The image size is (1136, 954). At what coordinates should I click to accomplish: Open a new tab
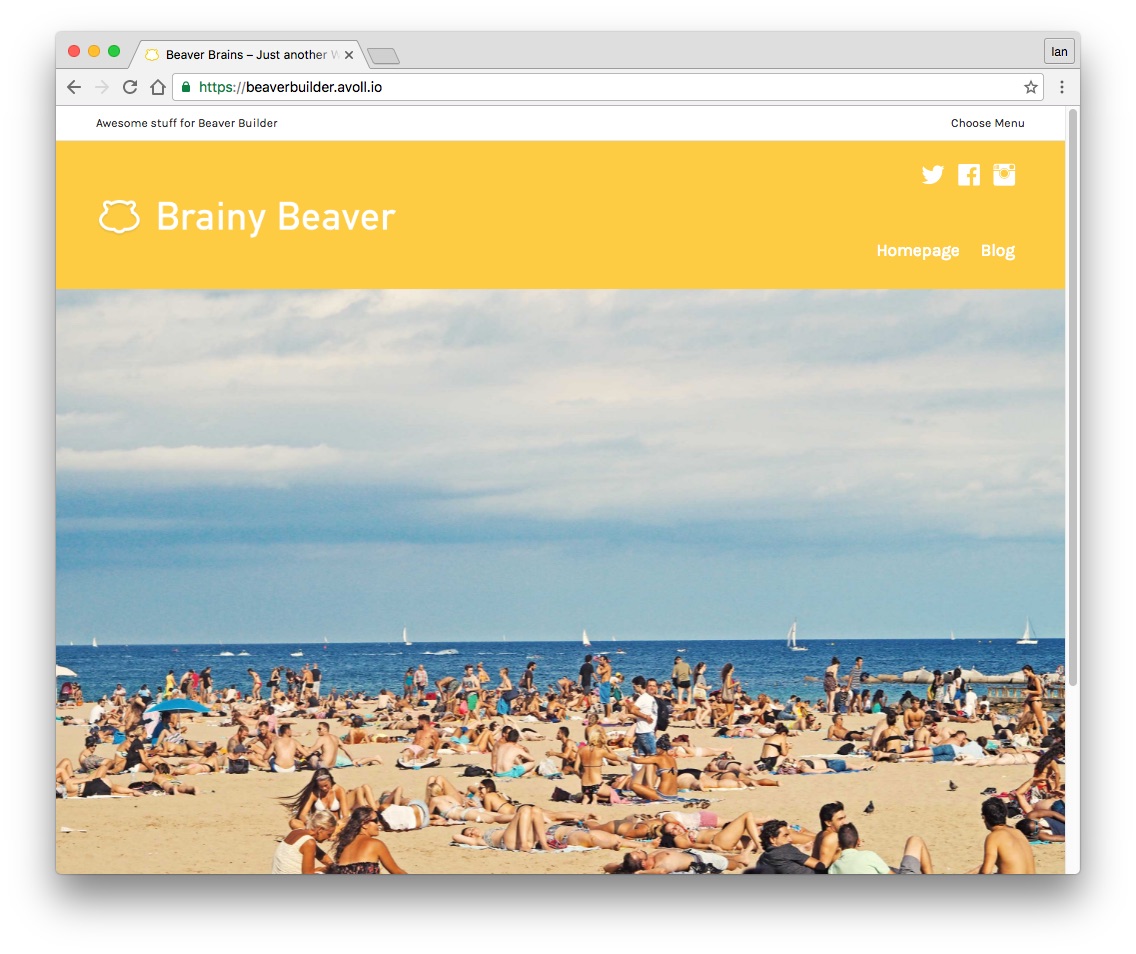pyautogui.click(x=383, y=56)
